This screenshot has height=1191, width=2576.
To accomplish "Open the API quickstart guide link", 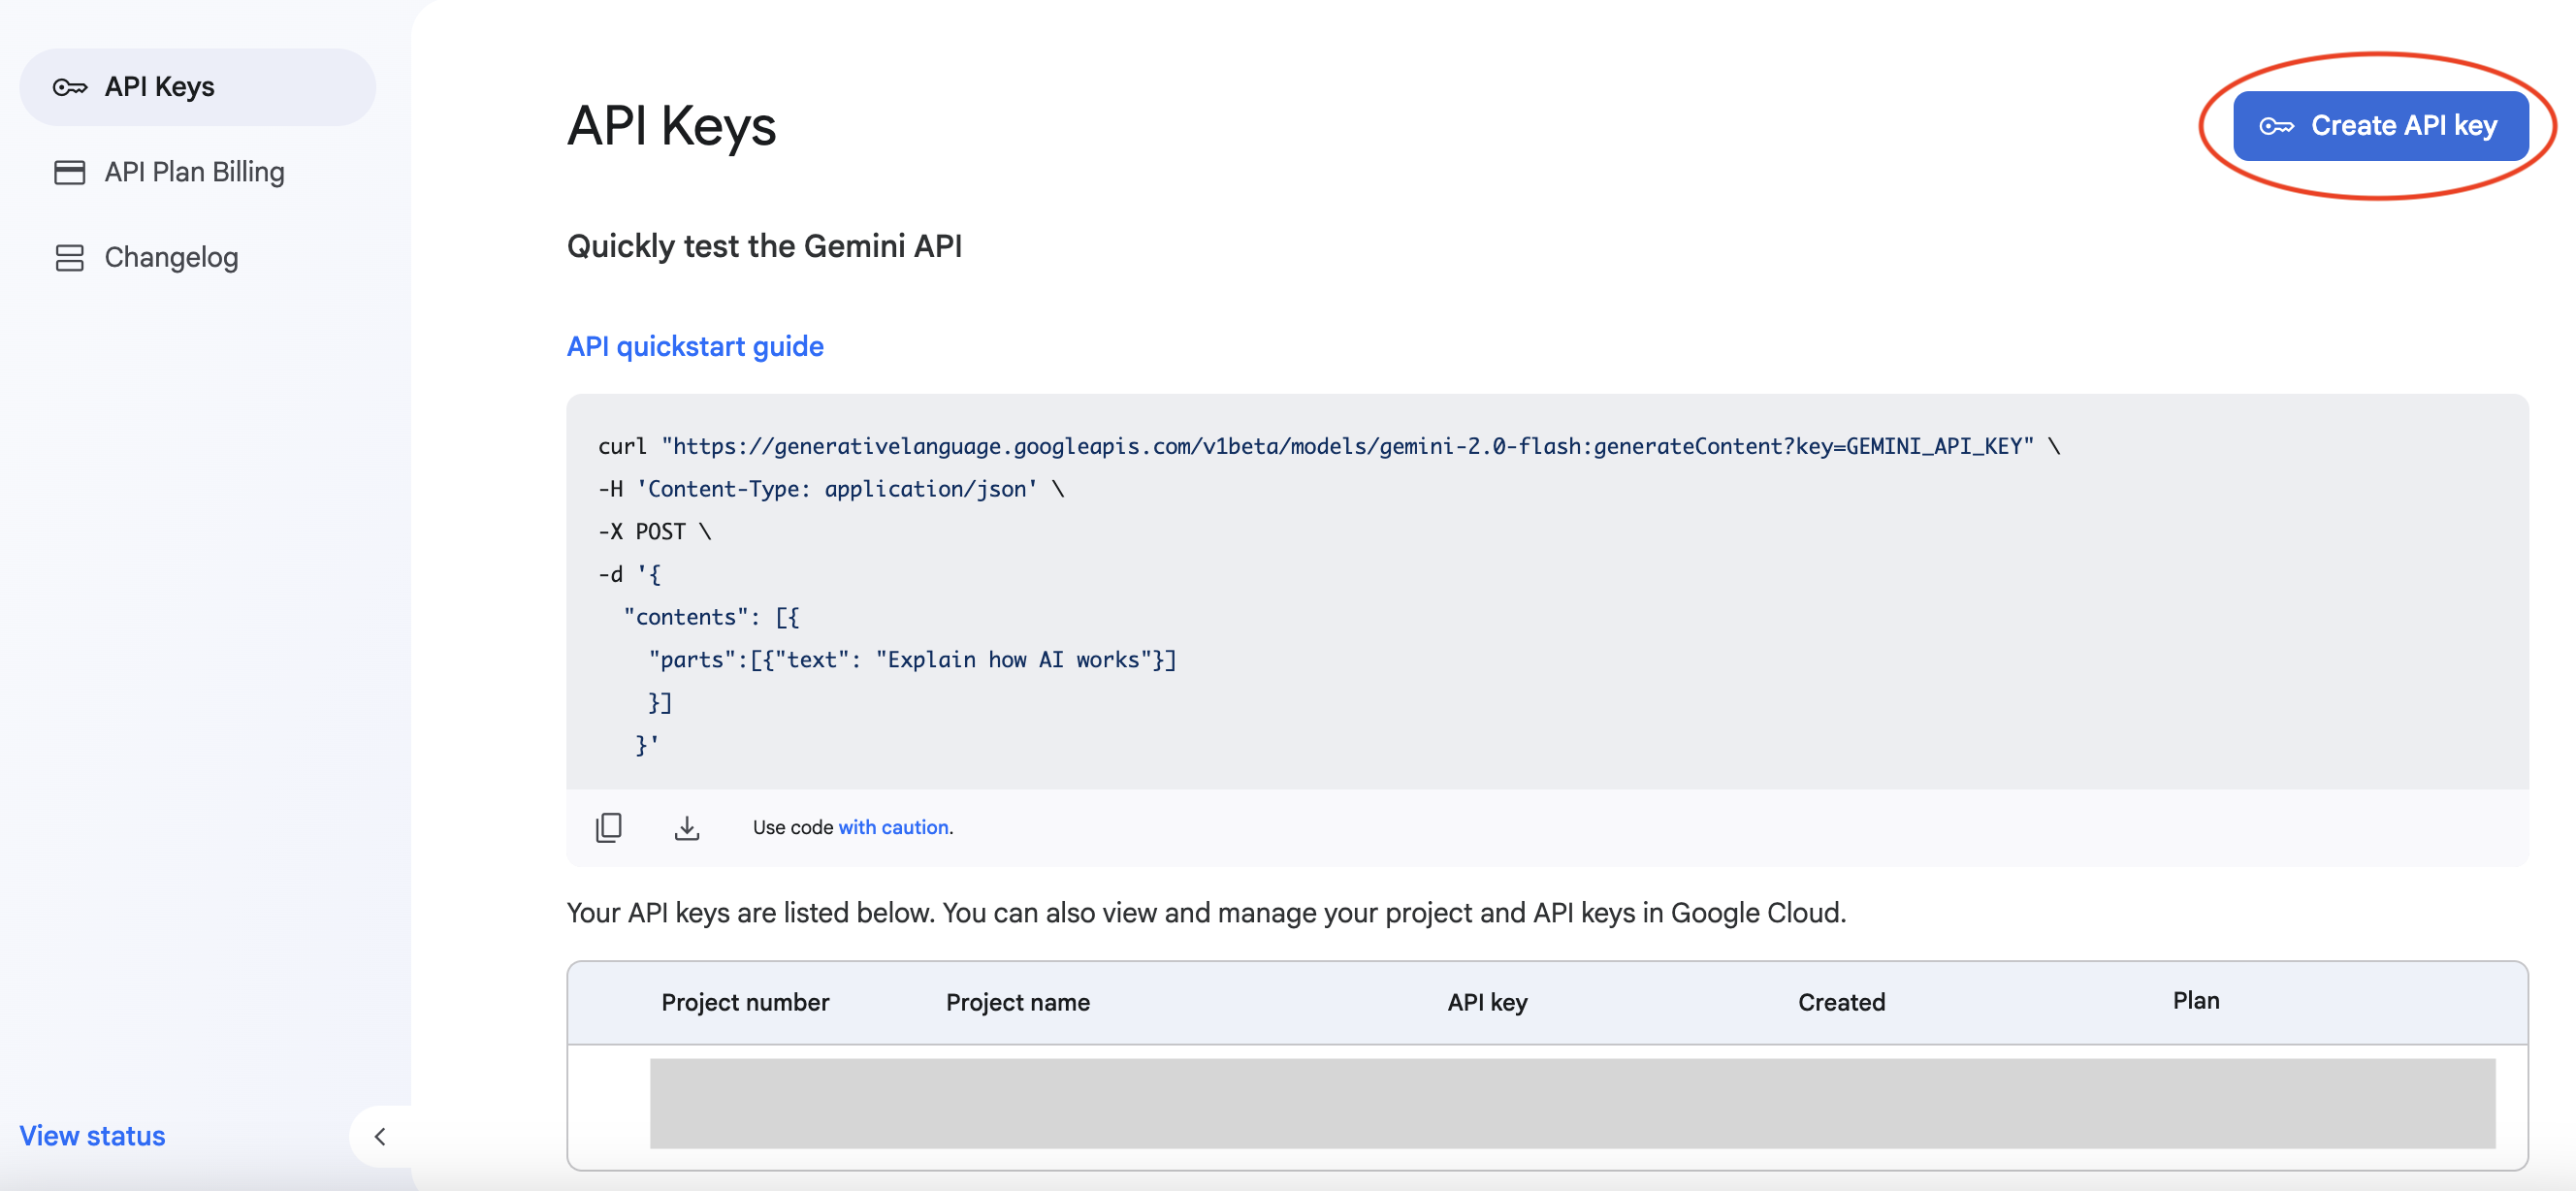I will tap(695, 346).
